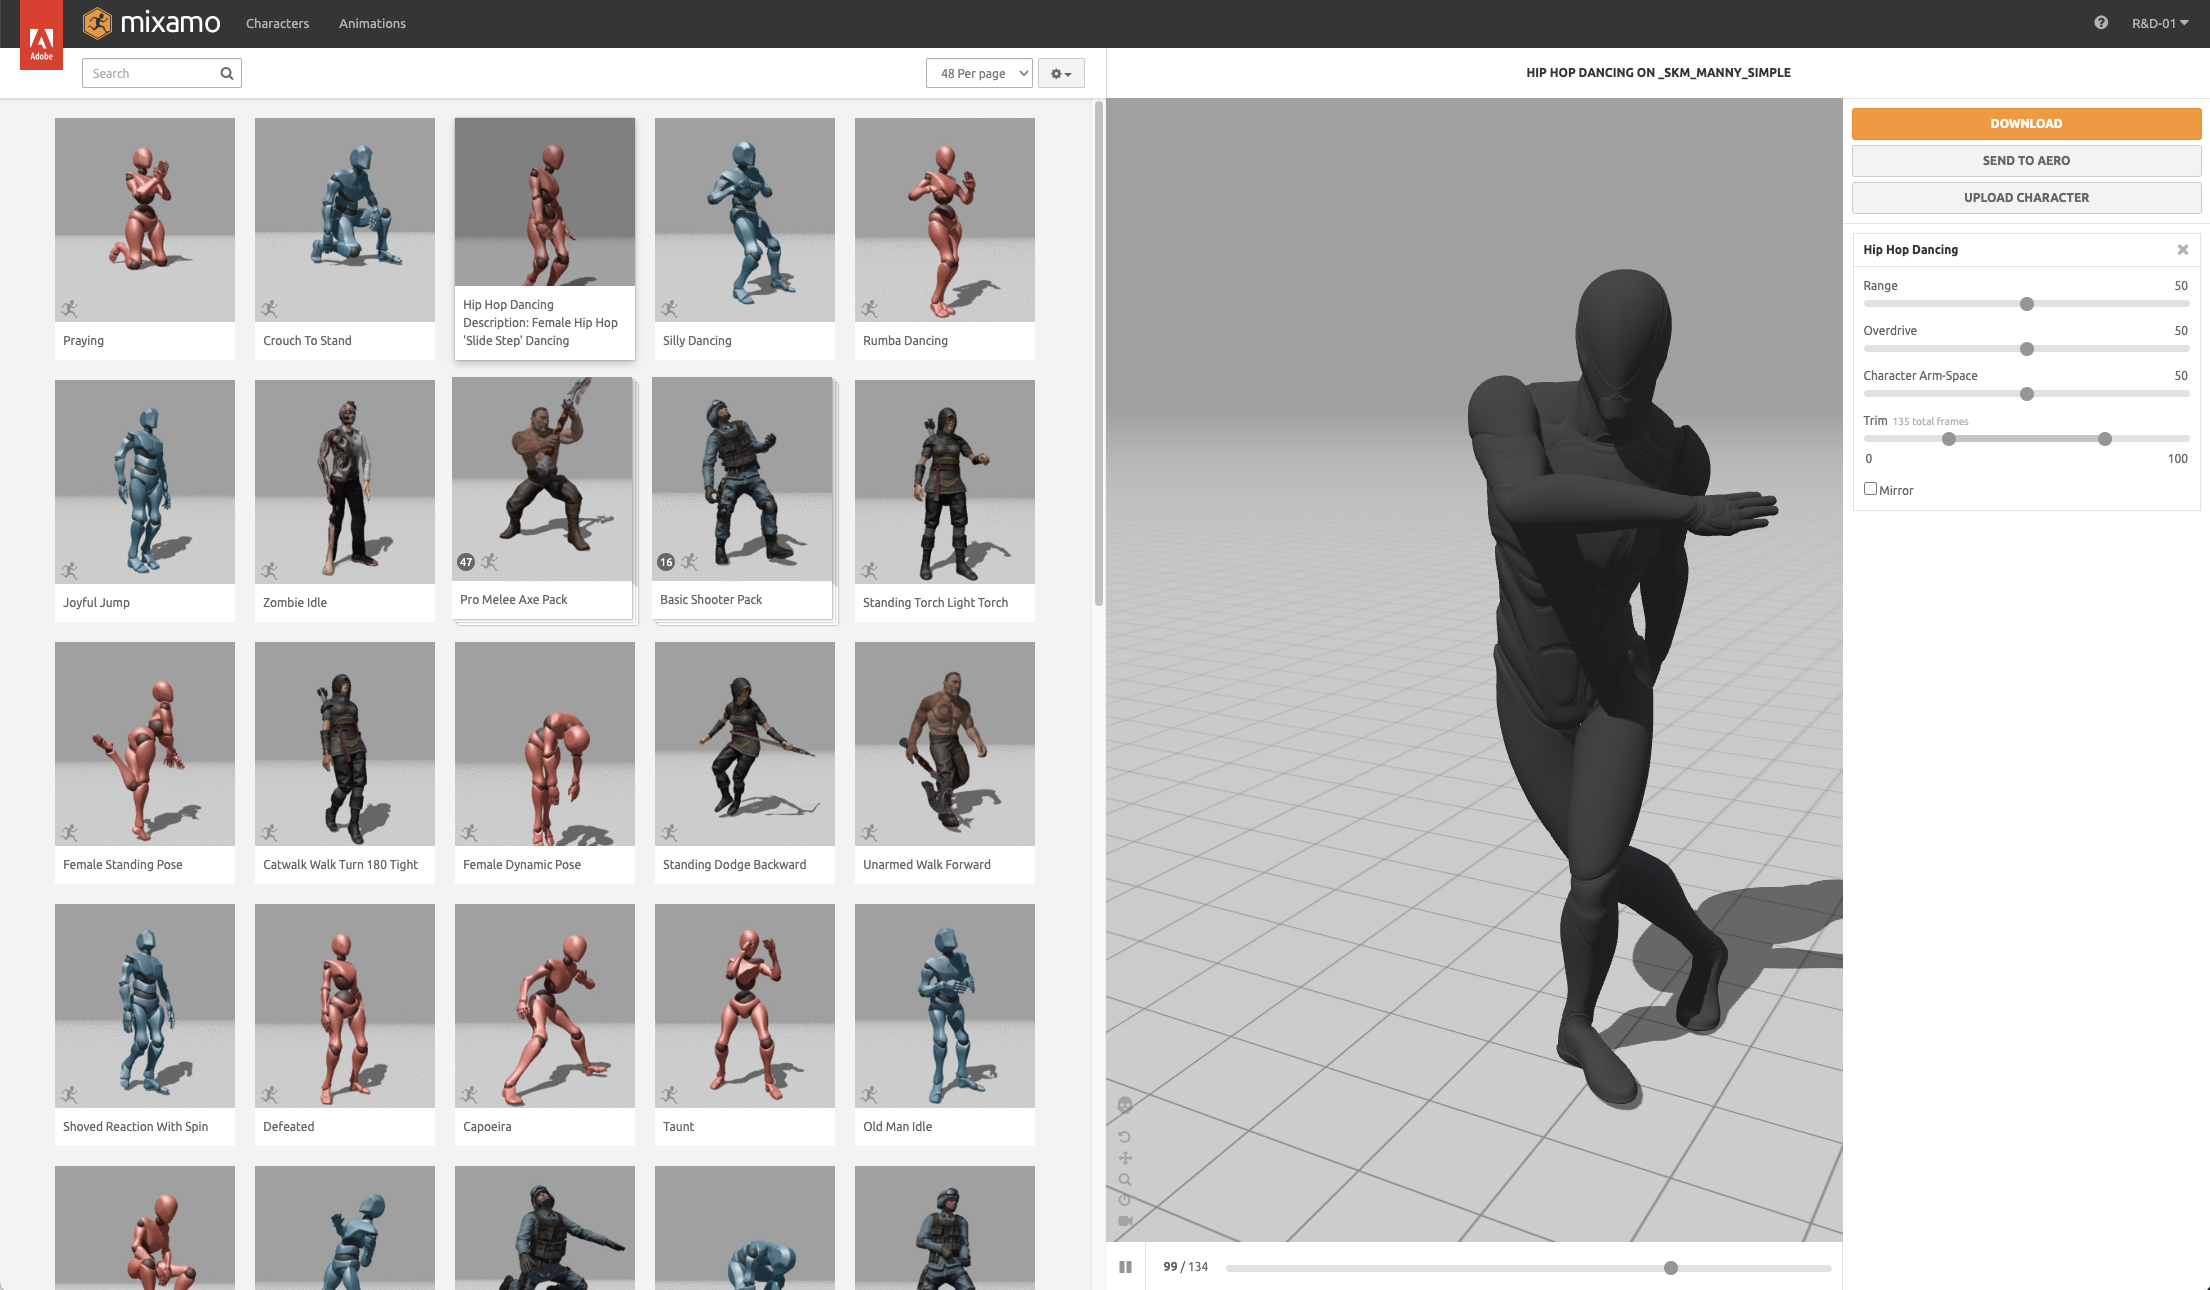Open the help question mark icon
Viewport: 2210px width, 1290px height.
pos(2101,23)
